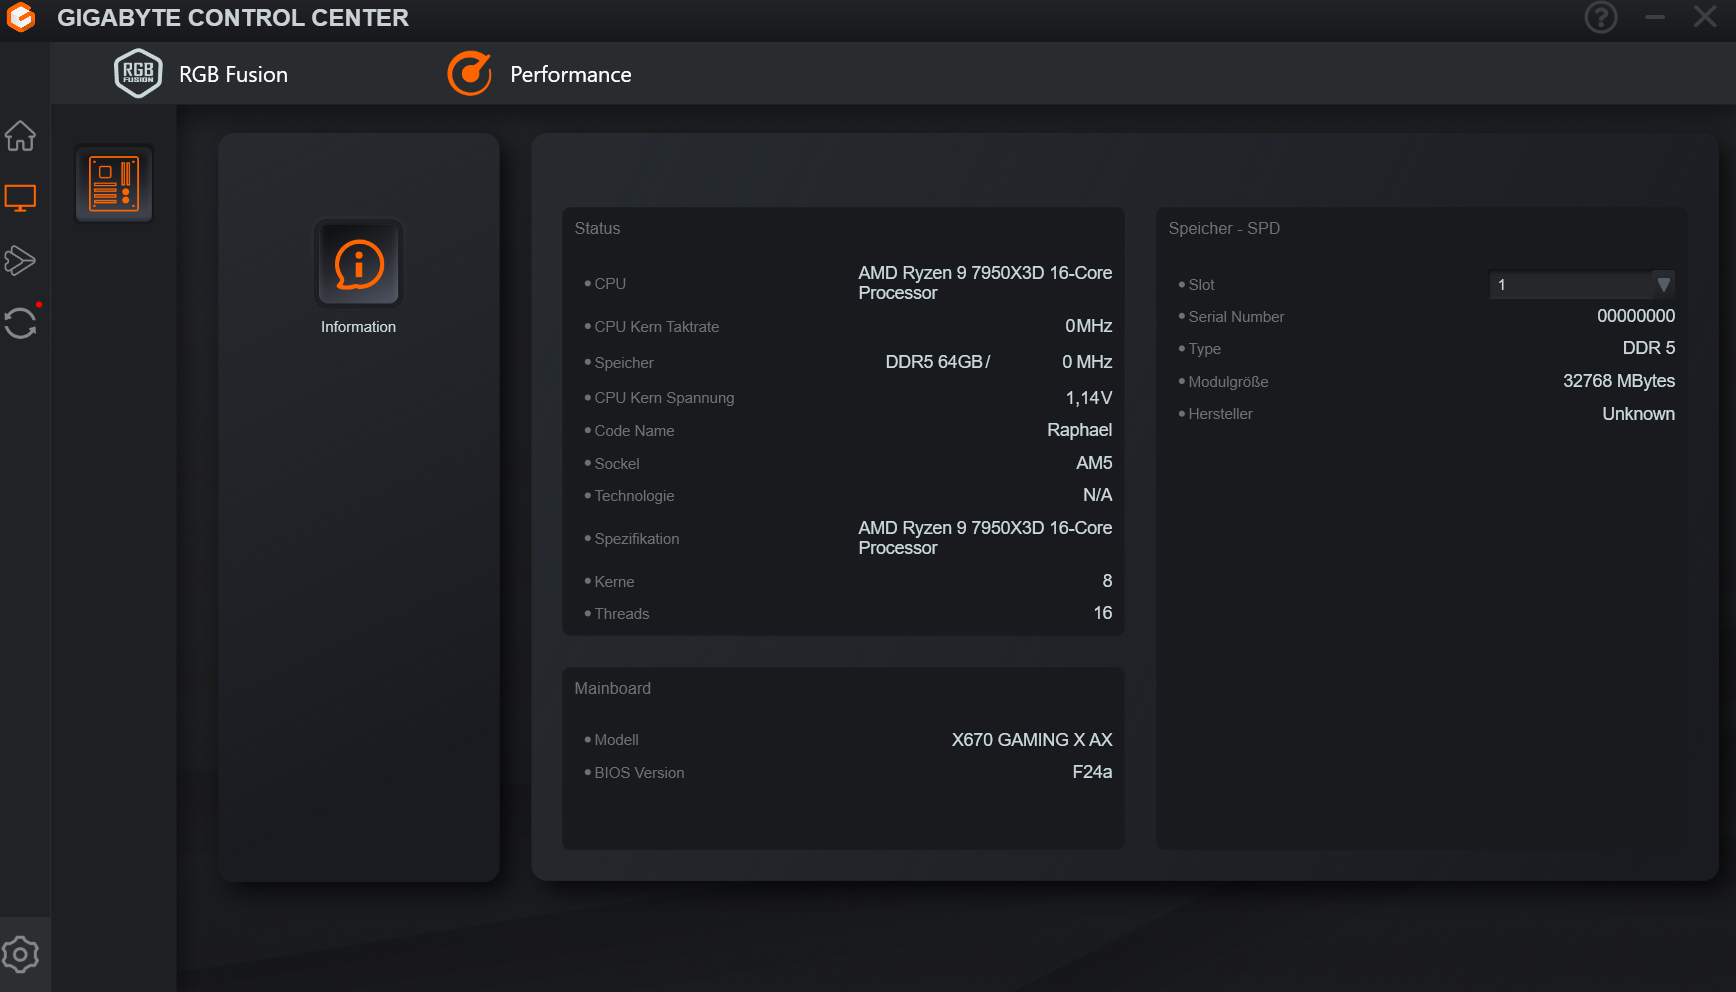
Task: Click the 'Speicher' label in Status
Action: pyautogui.click(x=624, y=363)
